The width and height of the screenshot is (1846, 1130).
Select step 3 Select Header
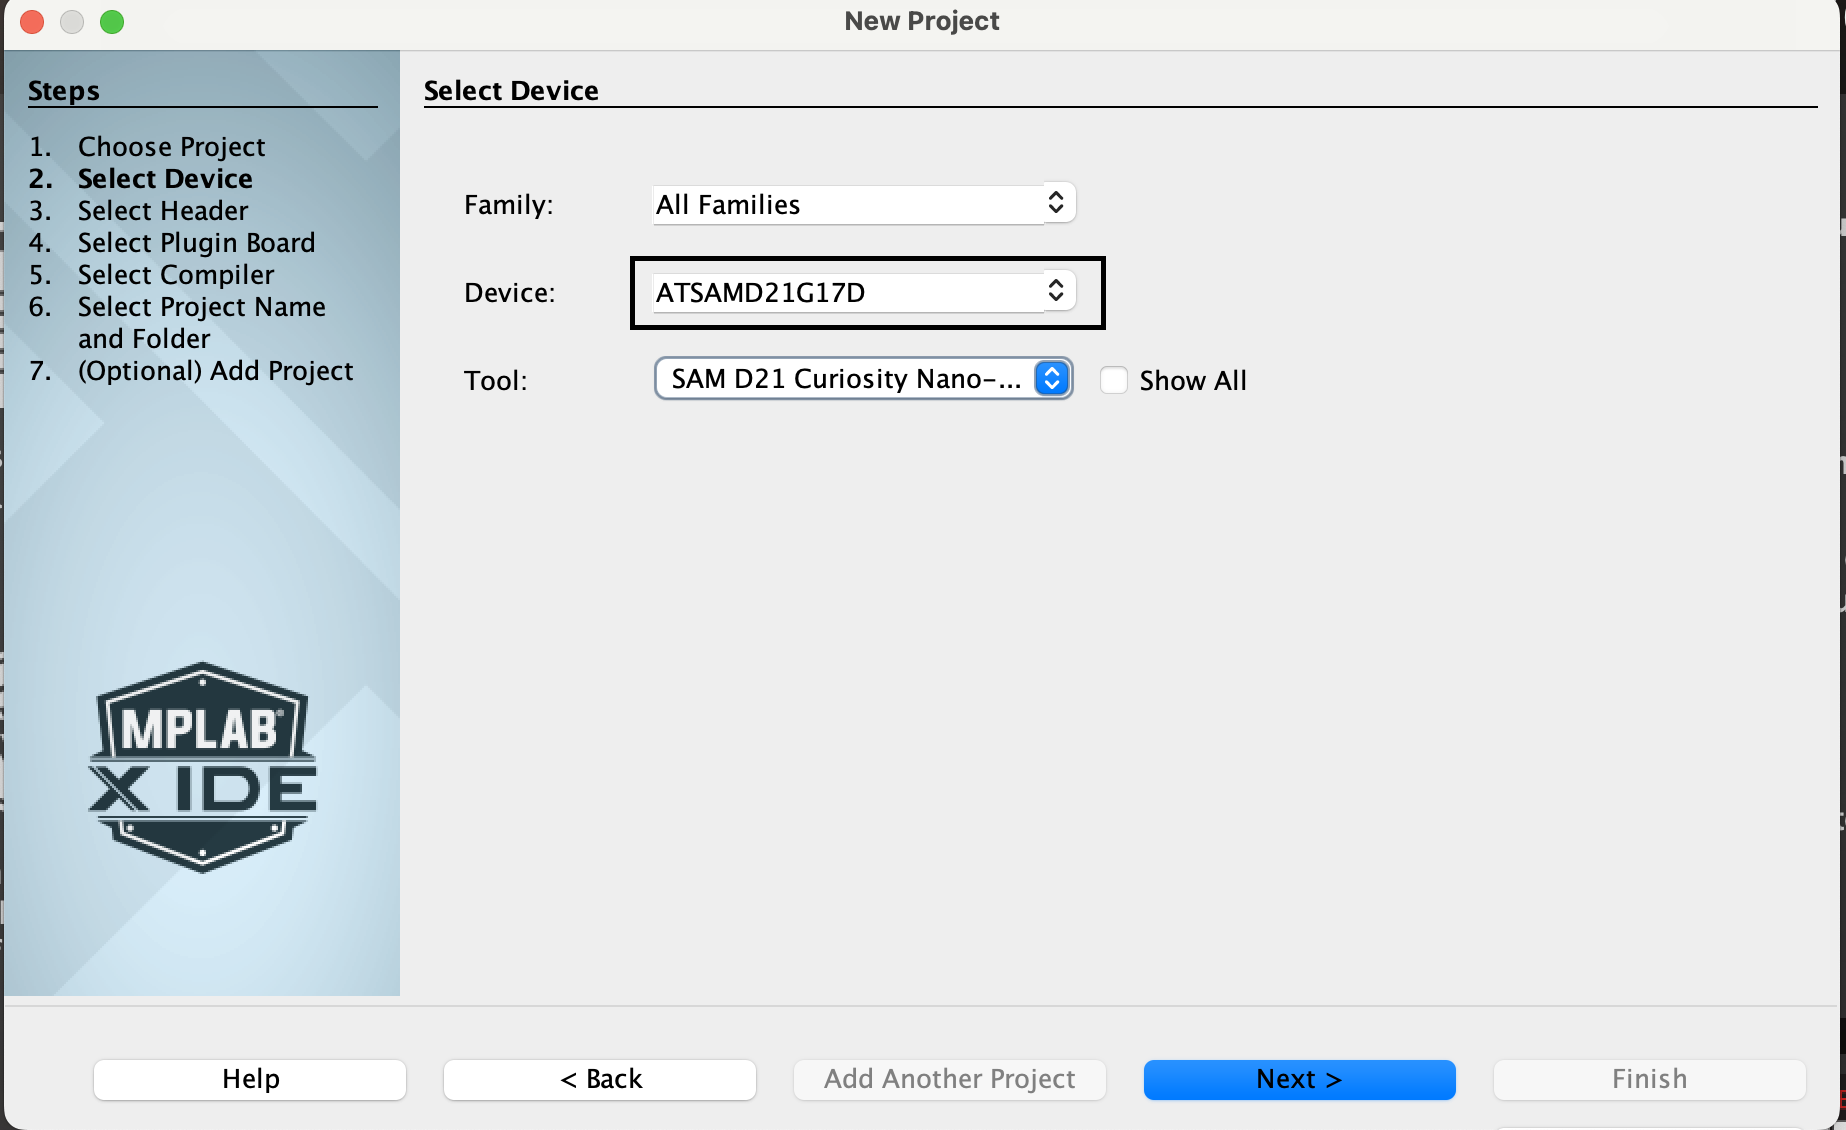pos(162,210)
